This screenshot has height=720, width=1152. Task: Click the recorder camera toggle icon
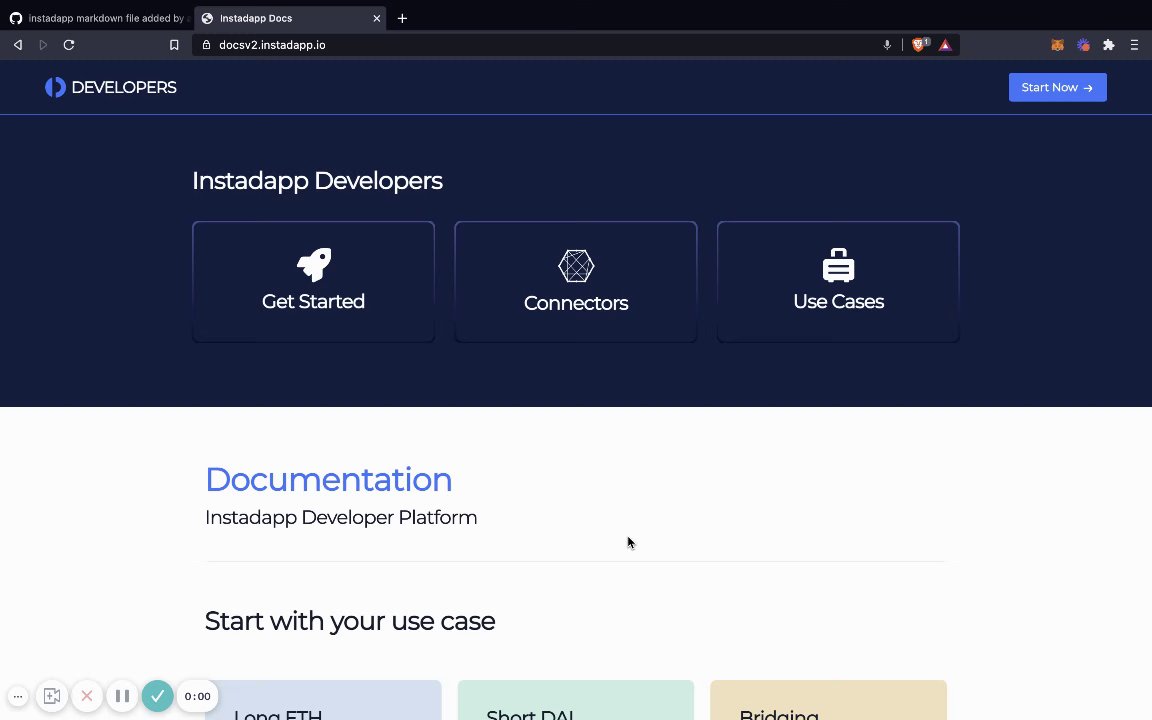click(51, 696)
